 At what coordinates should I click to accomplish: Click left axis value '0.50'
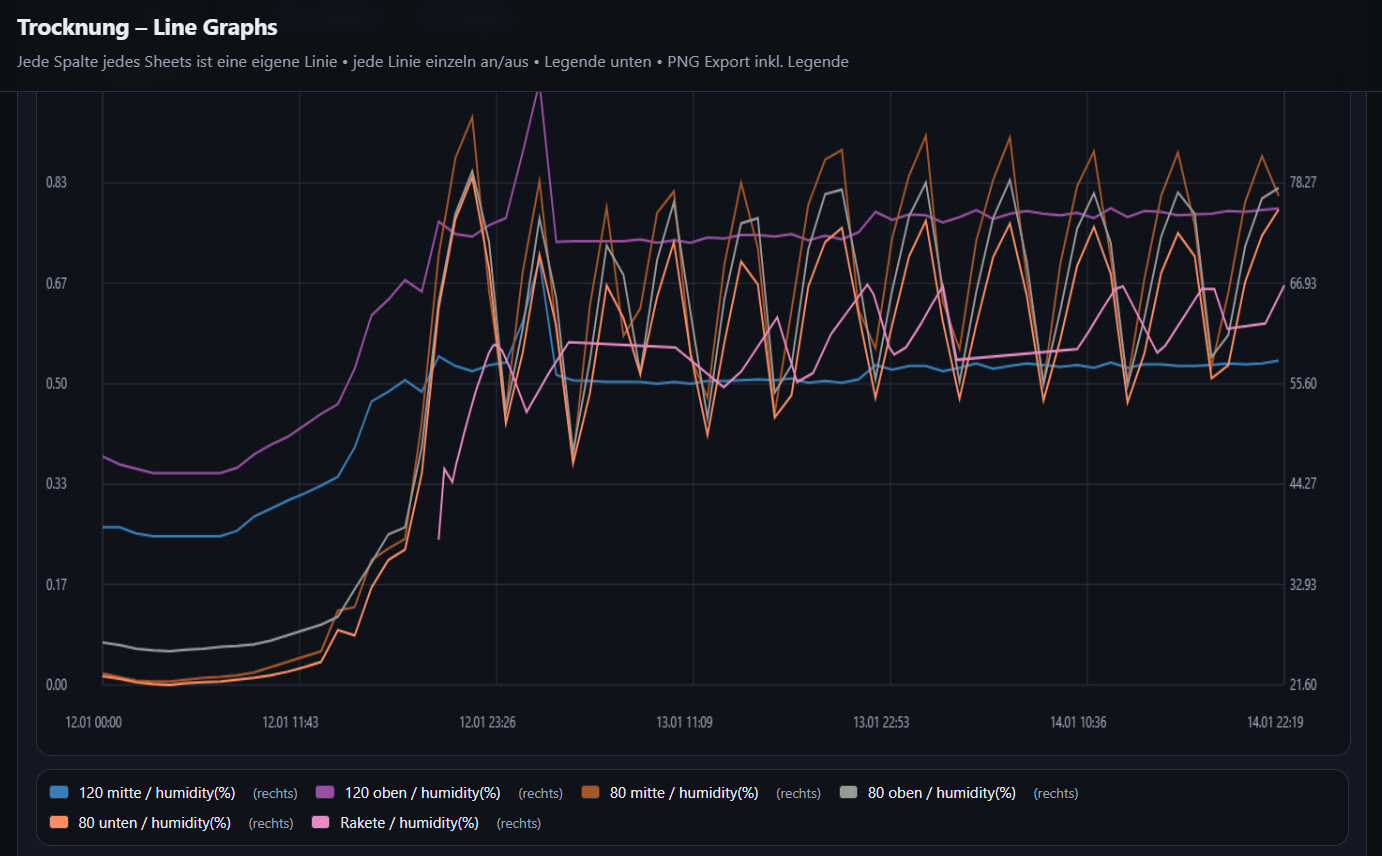pos(56,383)
